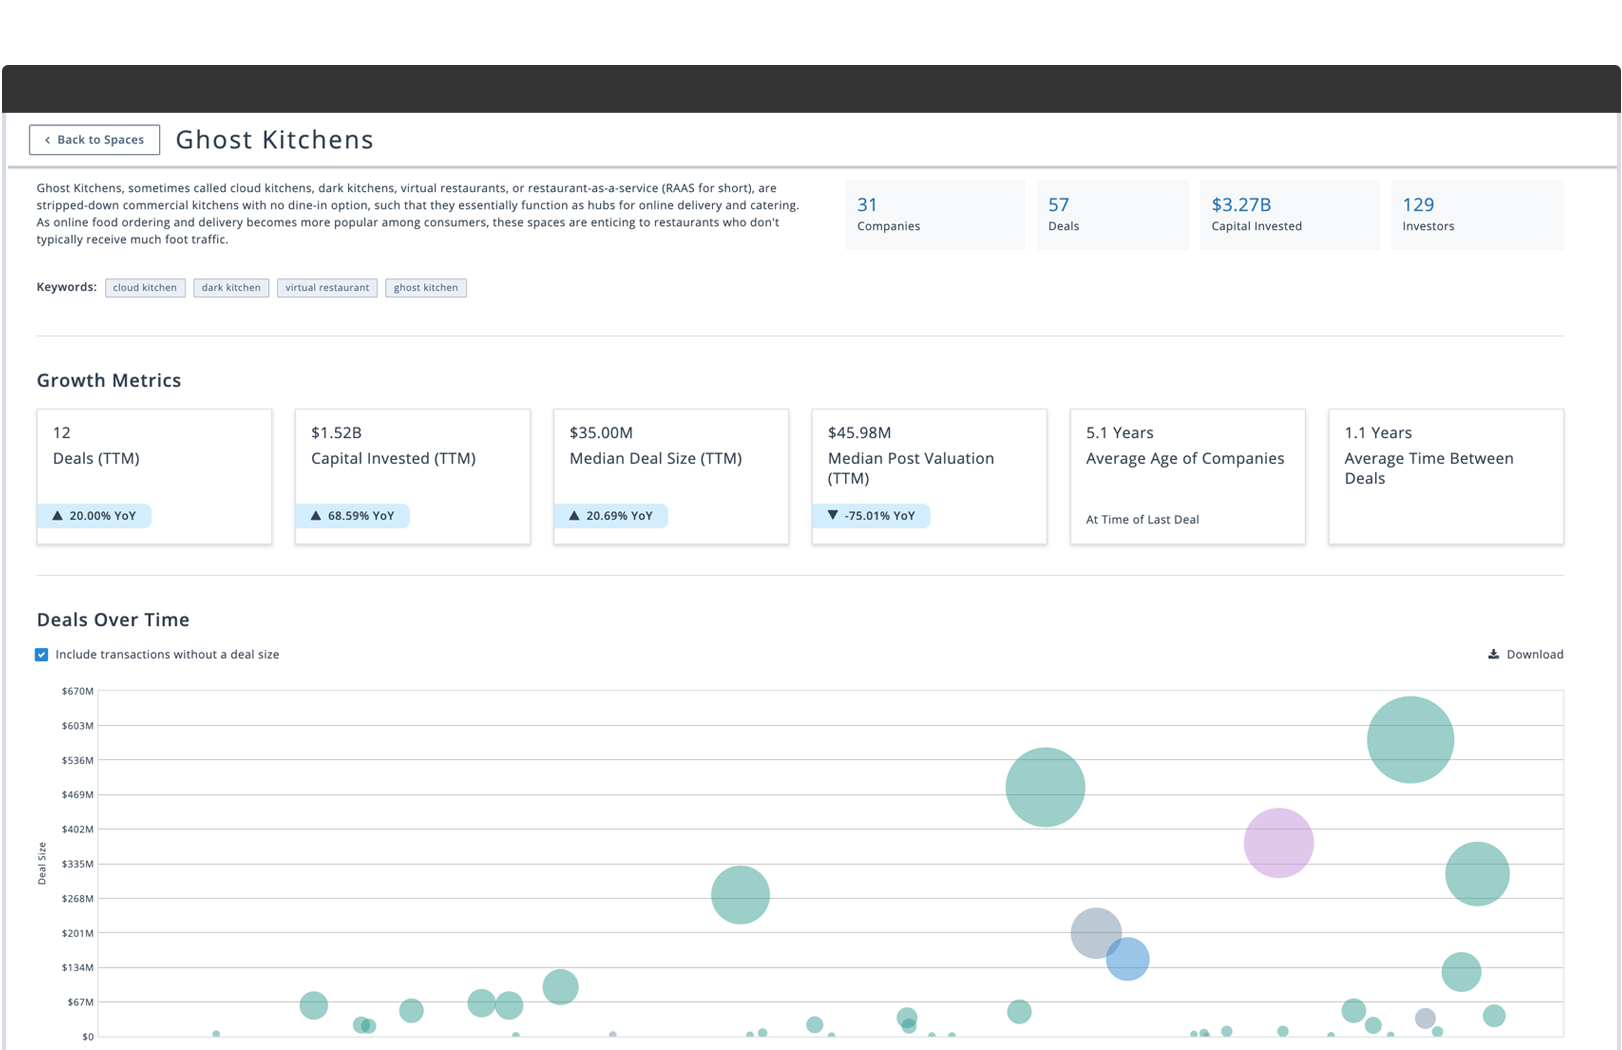Viewport: 1622px width, 1050px height.
Task: Click the Keywords label
Action: pos(66,287)
